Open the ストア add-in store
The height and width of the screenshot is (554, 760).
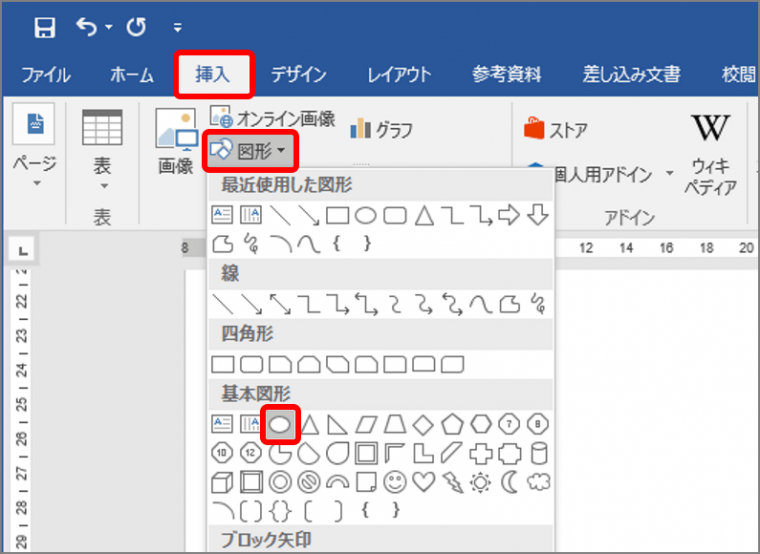(556, 129)
